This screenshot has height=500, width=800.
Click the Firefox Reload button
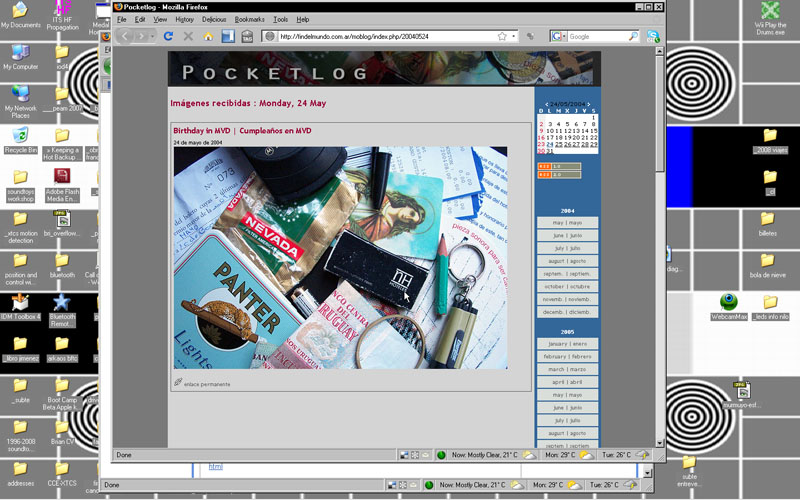(168, 36)
